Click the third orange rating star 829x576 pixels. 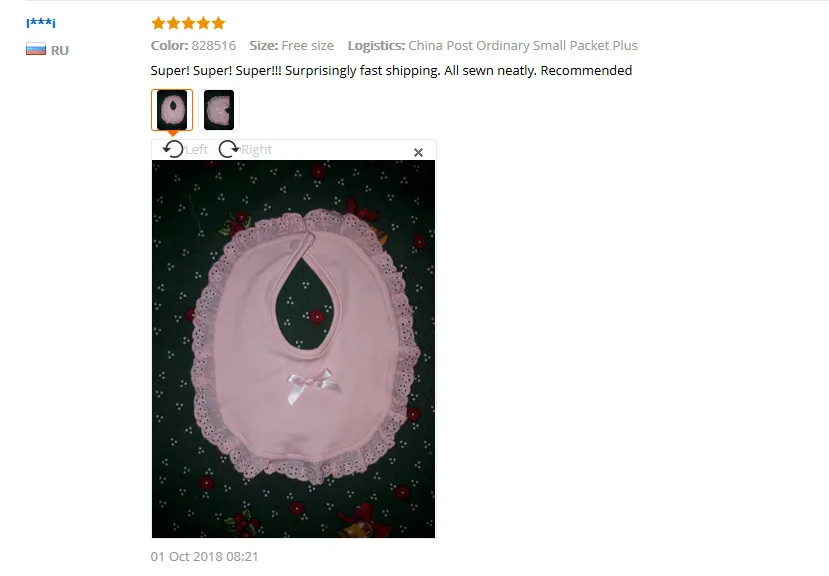(188, 23)
